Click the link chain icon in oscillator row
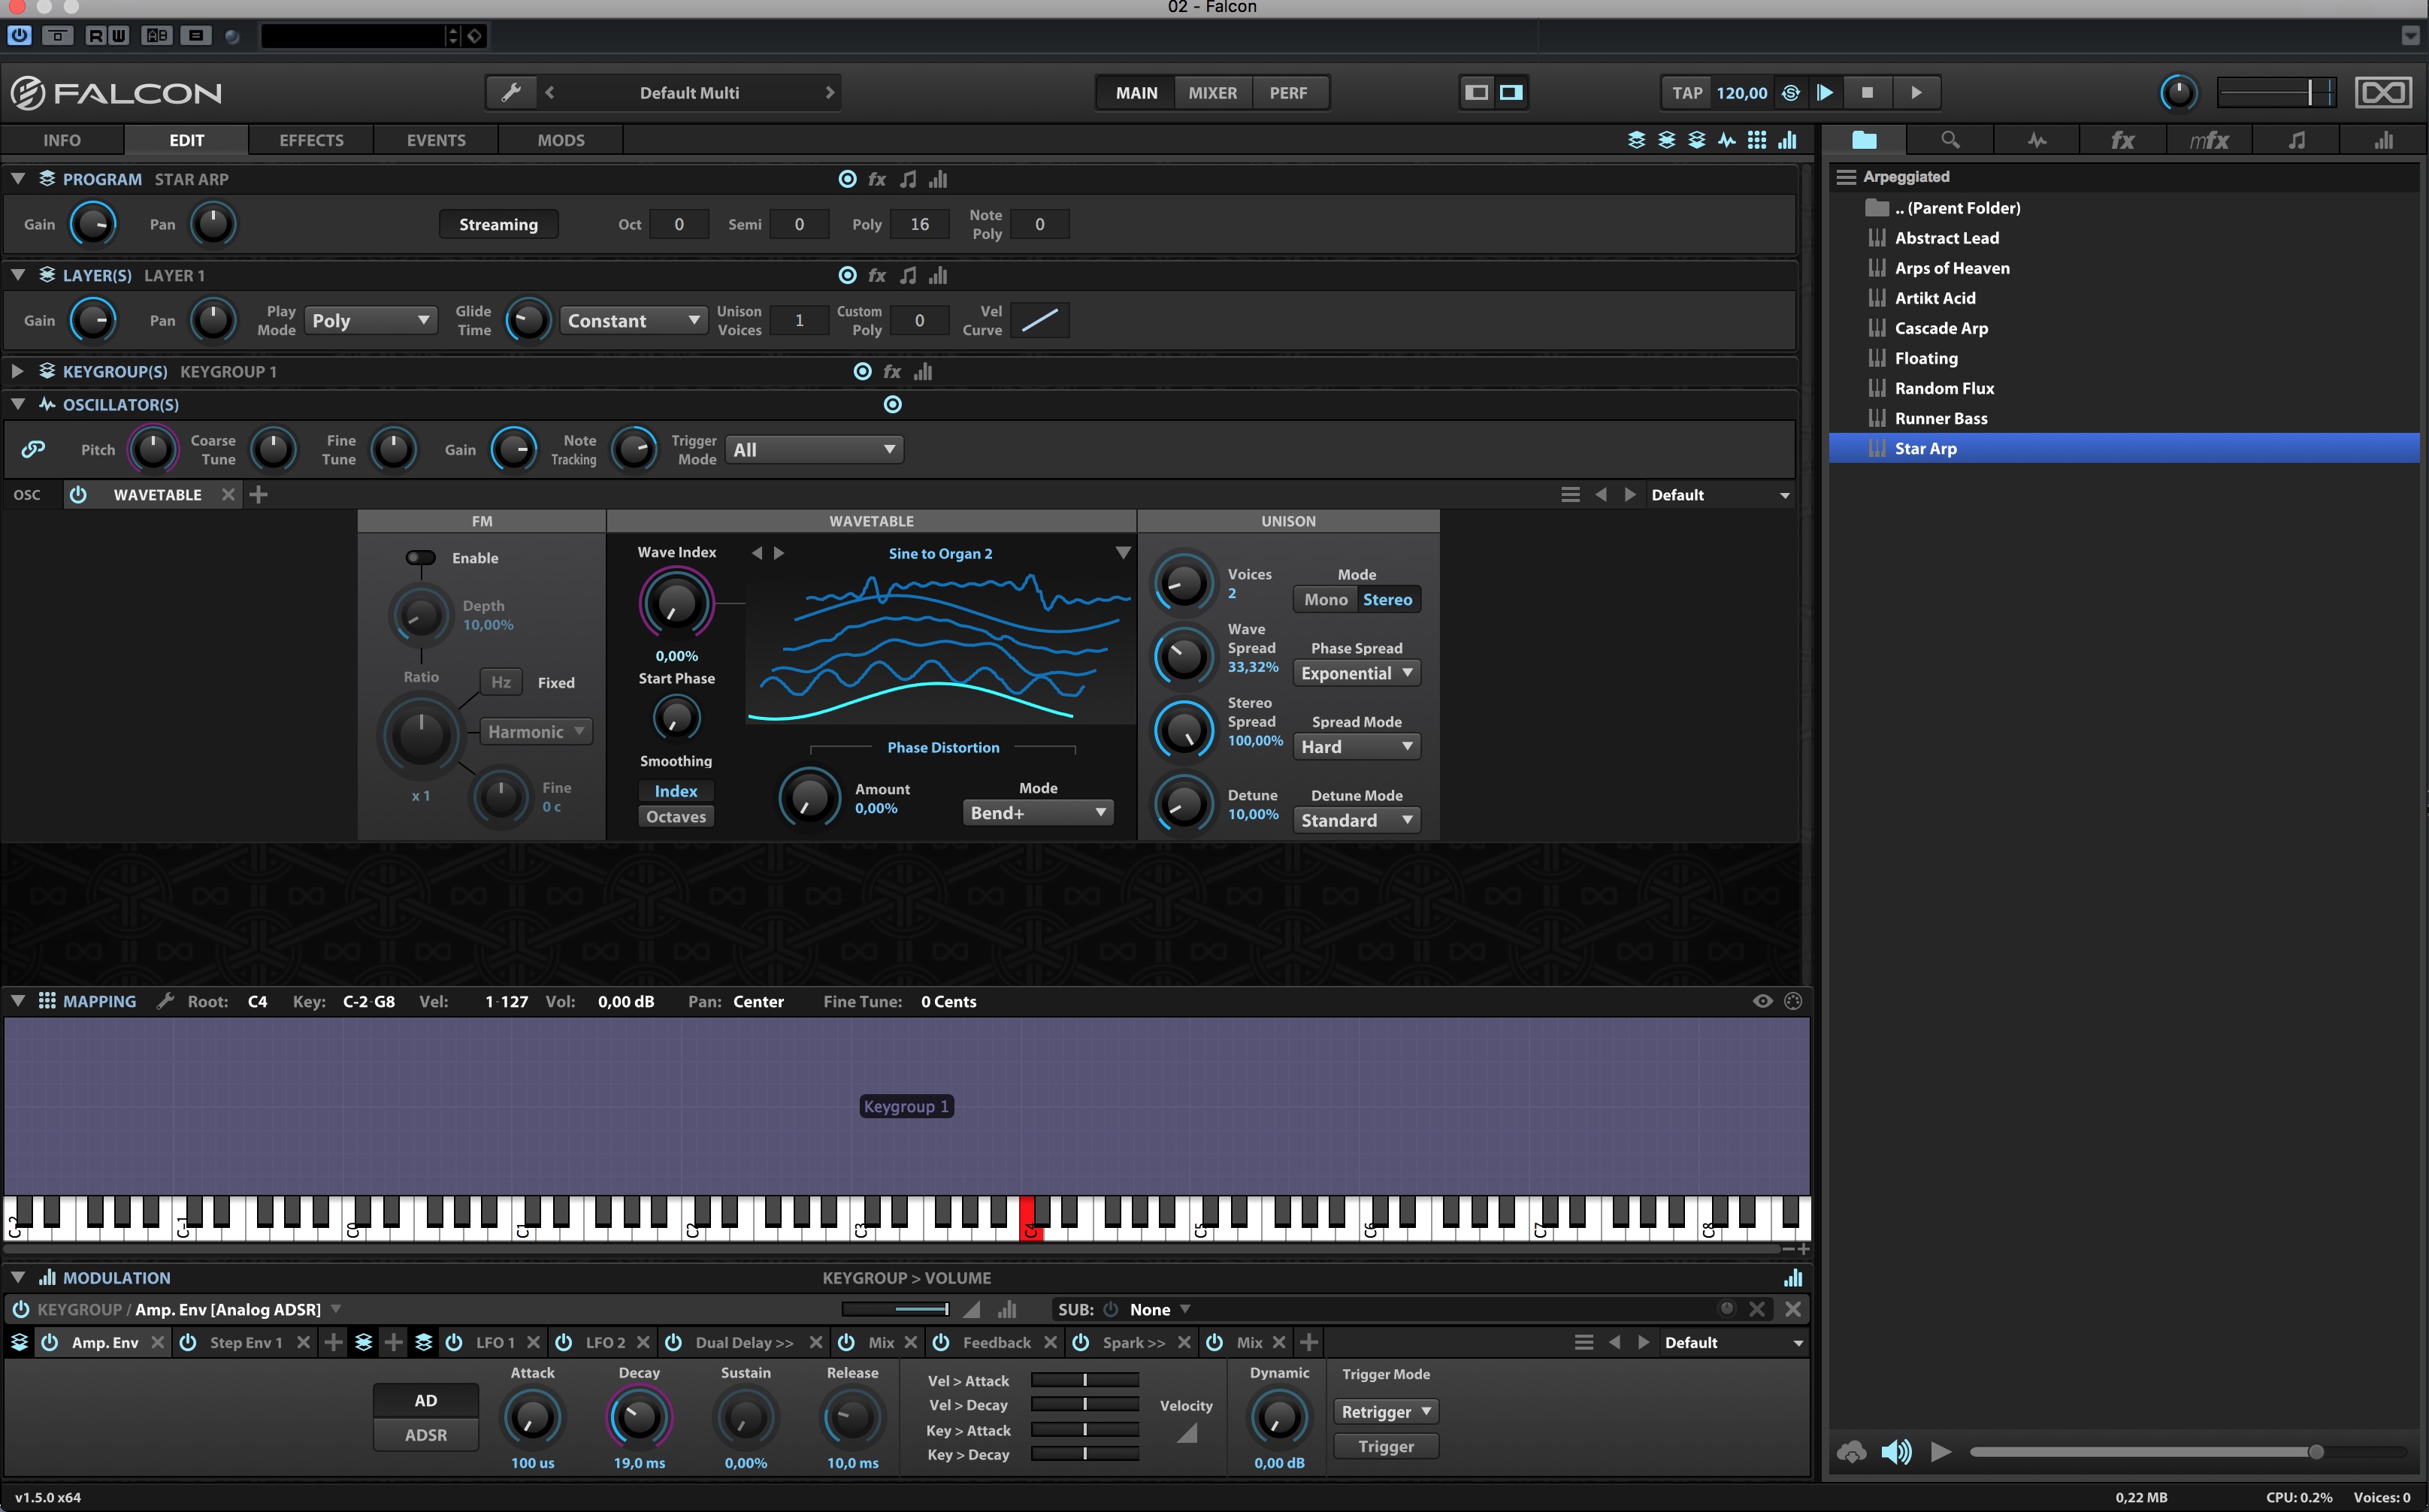Viewport: 2429px width, 1512px height. tap(33, 449)
